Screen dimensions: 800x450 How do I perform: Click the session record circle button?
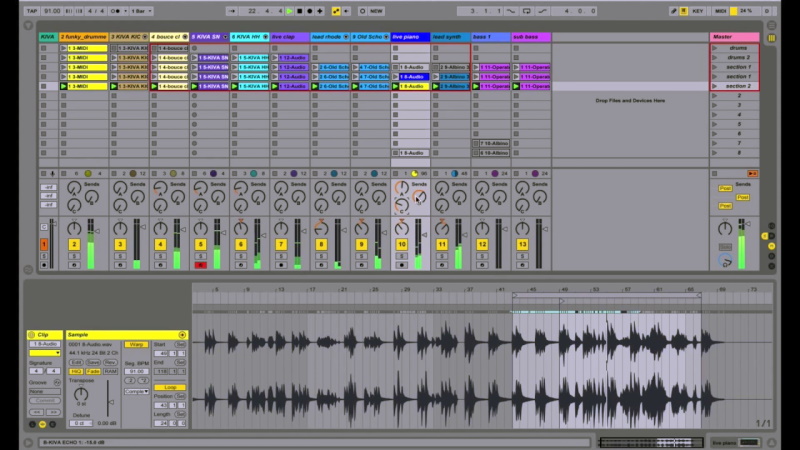(362, 11)
